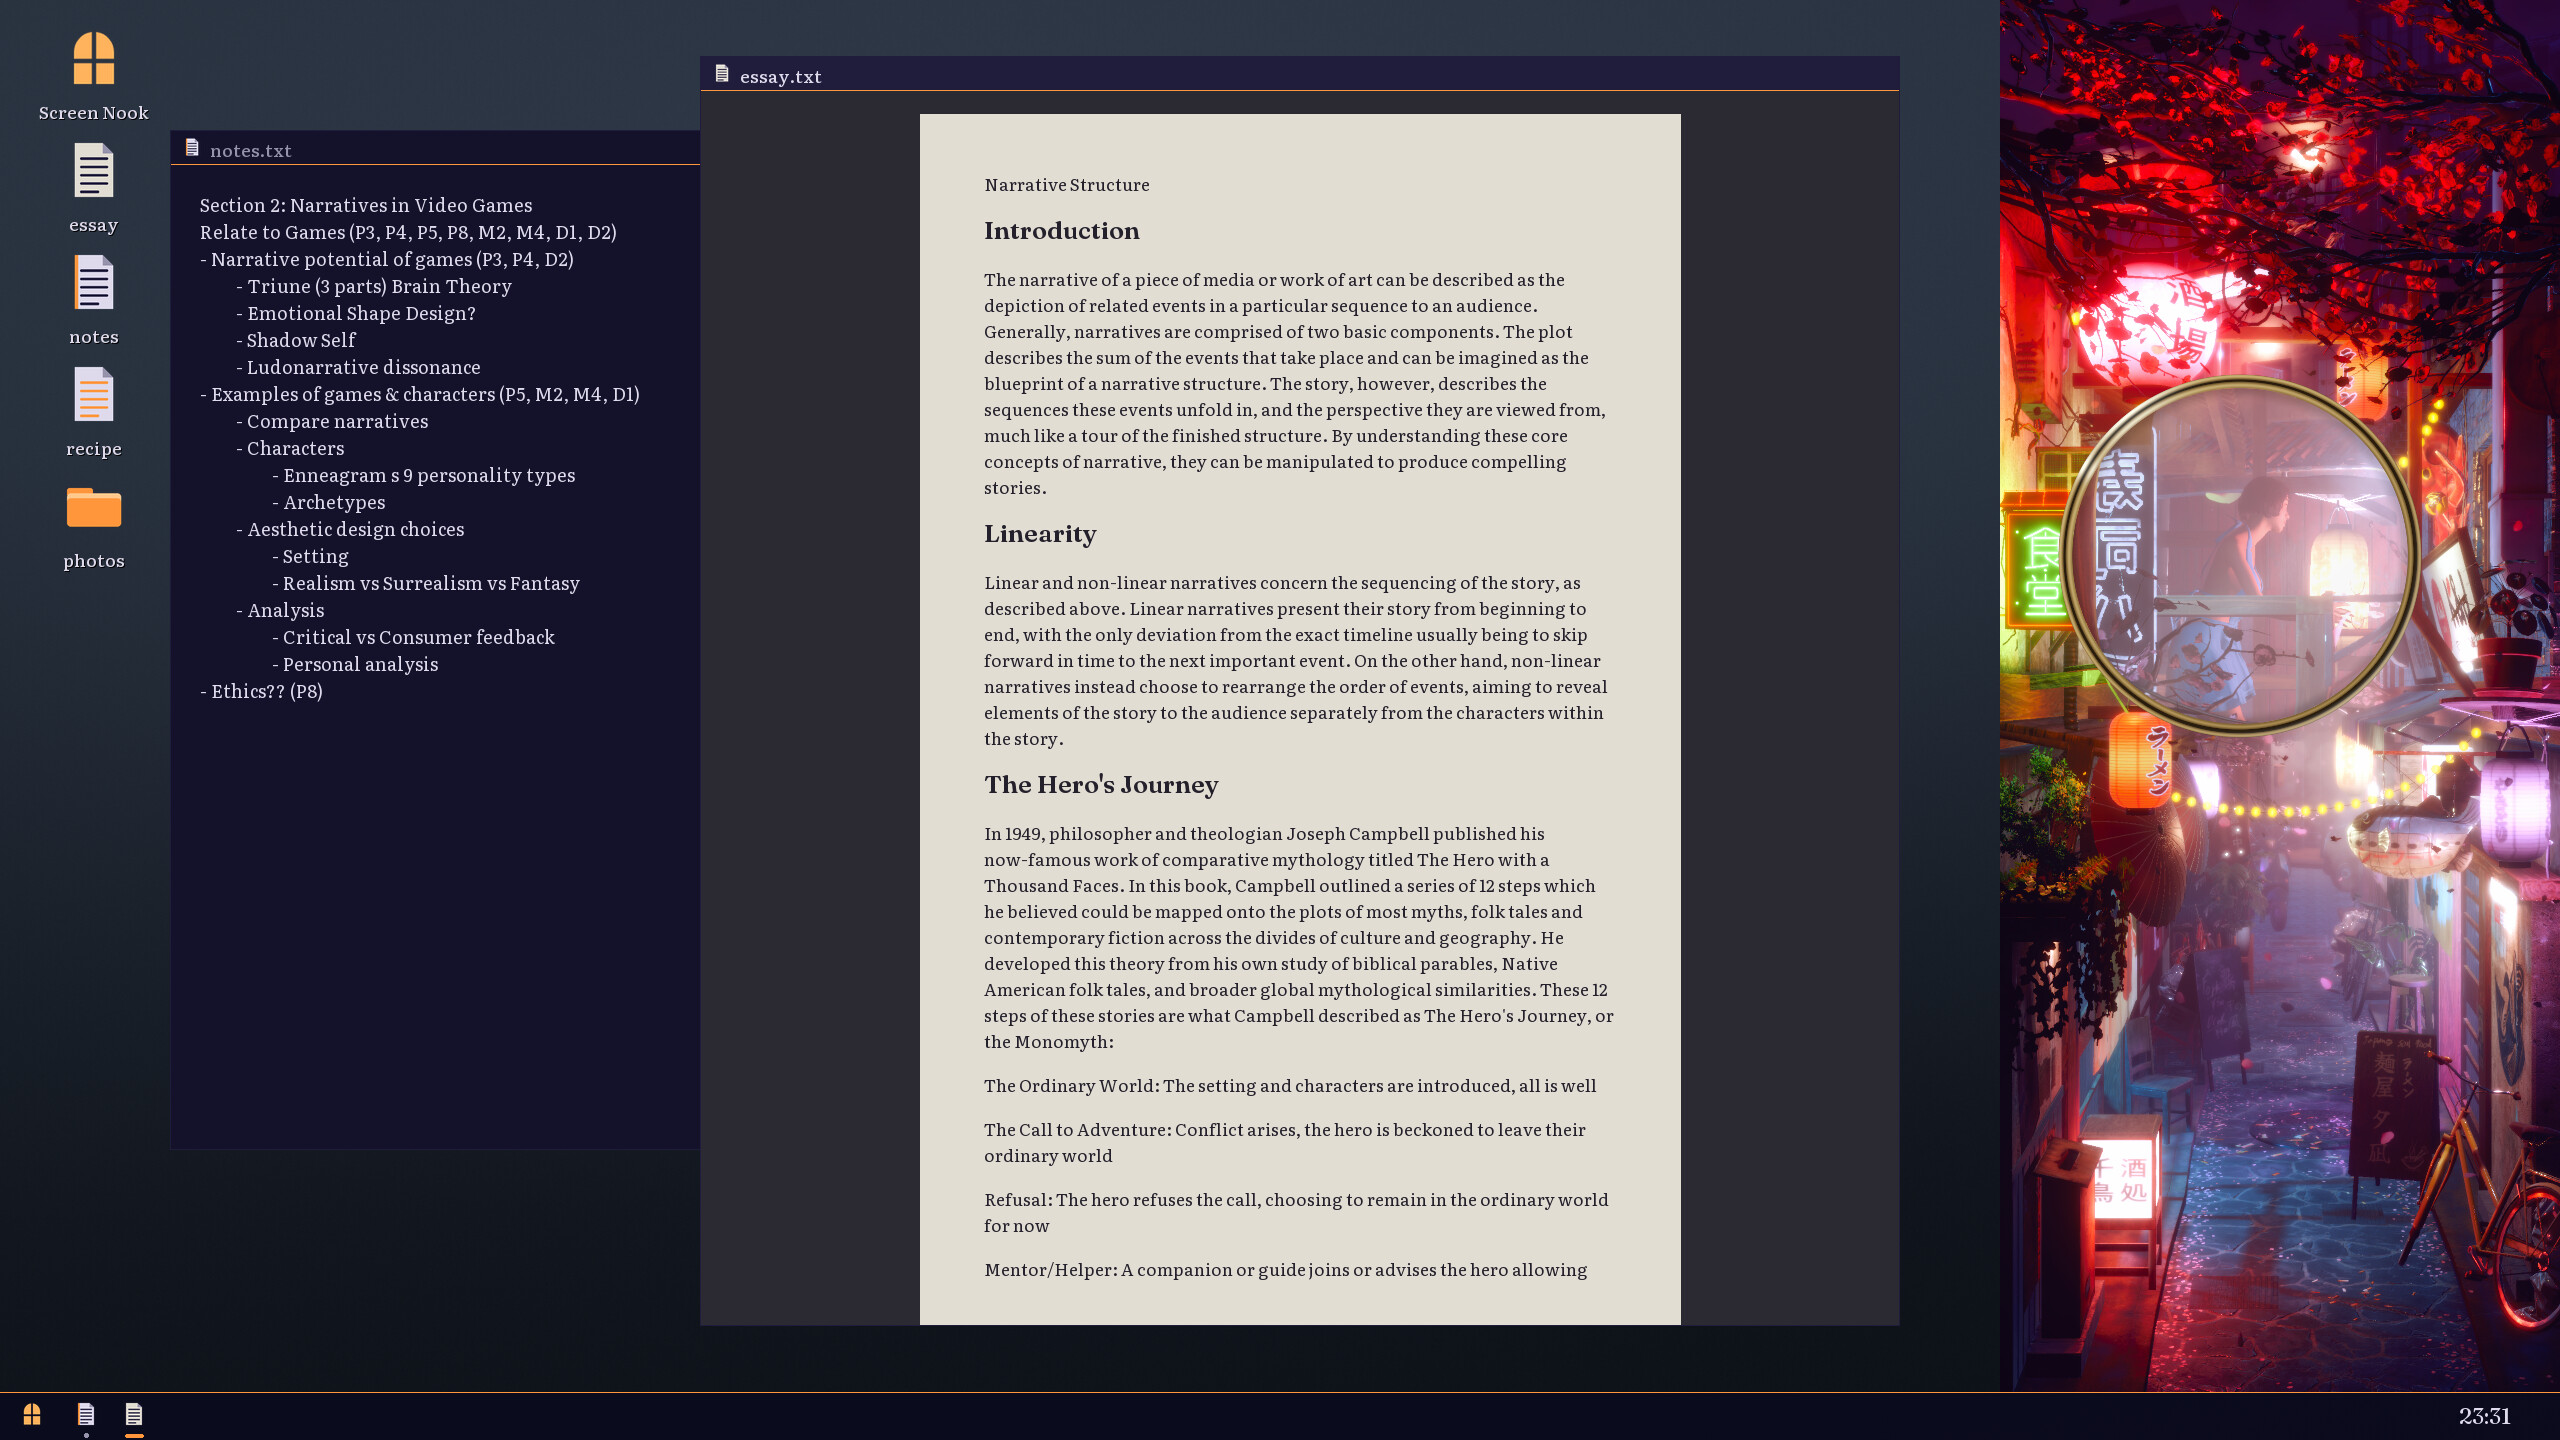Click the magnifier lens on the wallpaper
This screenshot has height=1440, width=2560.
click(x=2240, y=556)
